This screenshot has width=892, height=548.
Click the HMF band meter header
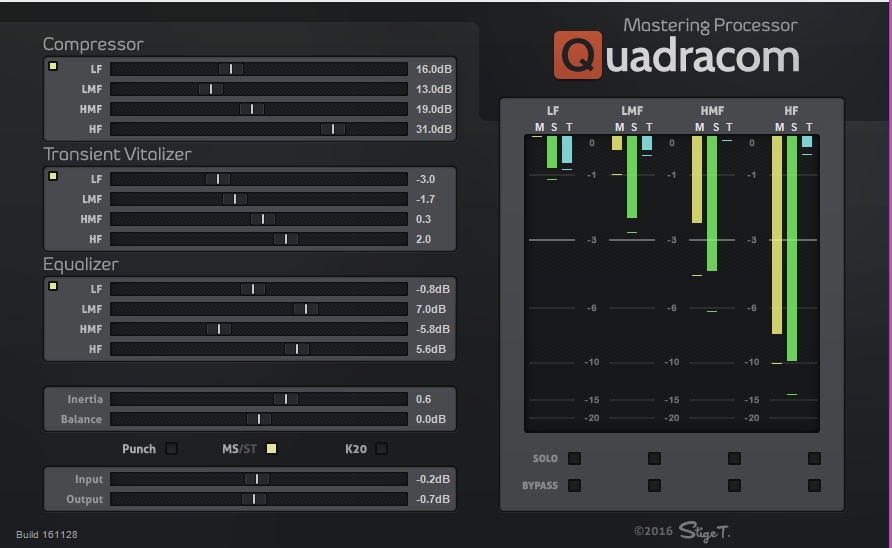pos(712,110)
